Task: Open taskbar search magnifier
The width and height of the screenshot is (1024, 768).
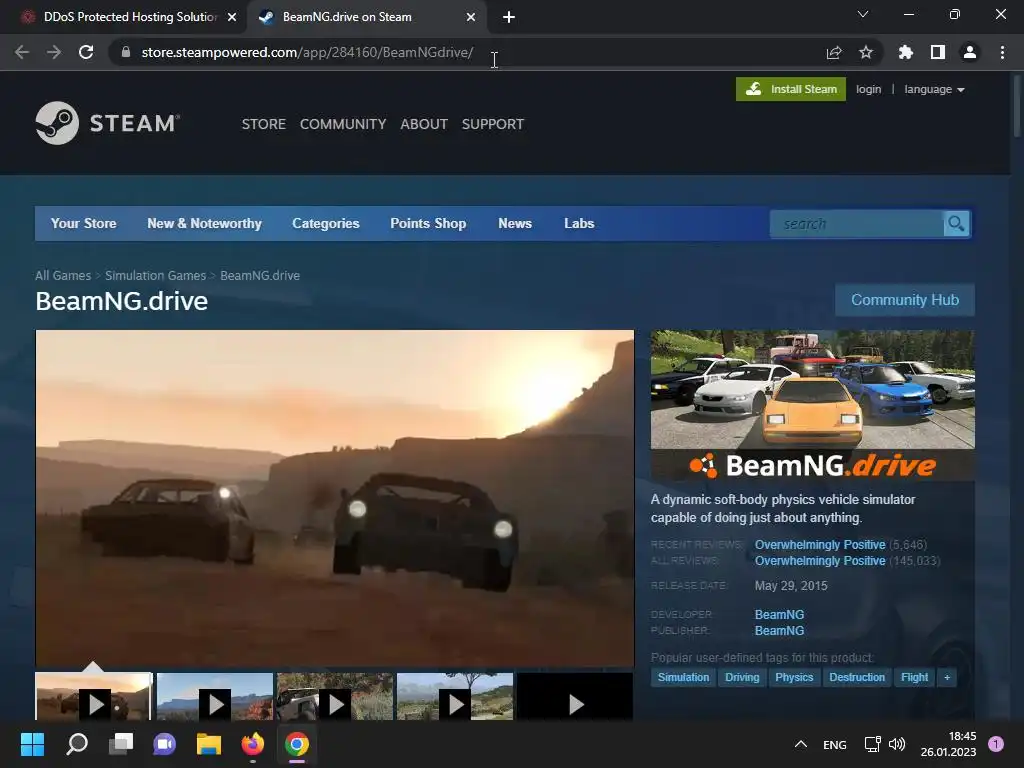Action: point(76,744)
